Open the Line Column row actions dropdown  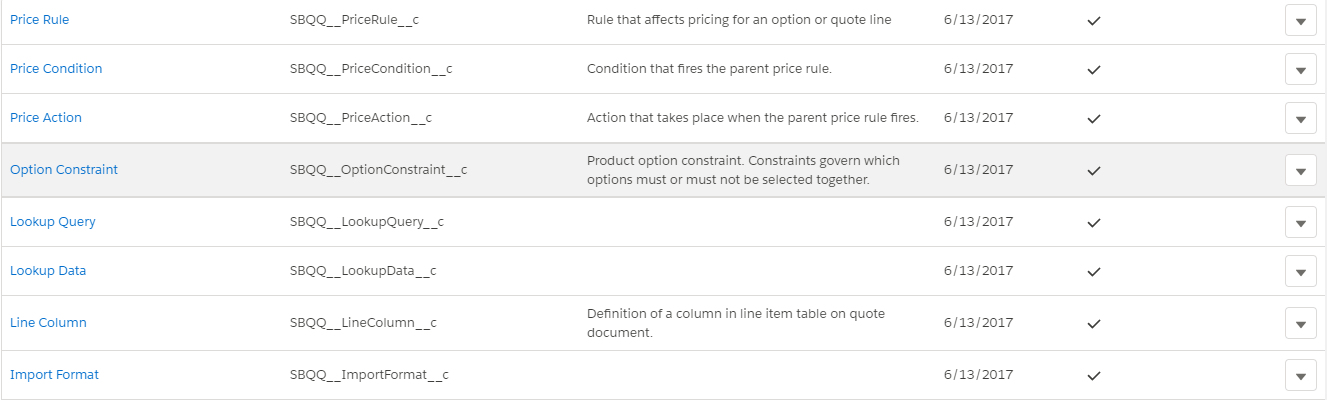(1300, 323)
